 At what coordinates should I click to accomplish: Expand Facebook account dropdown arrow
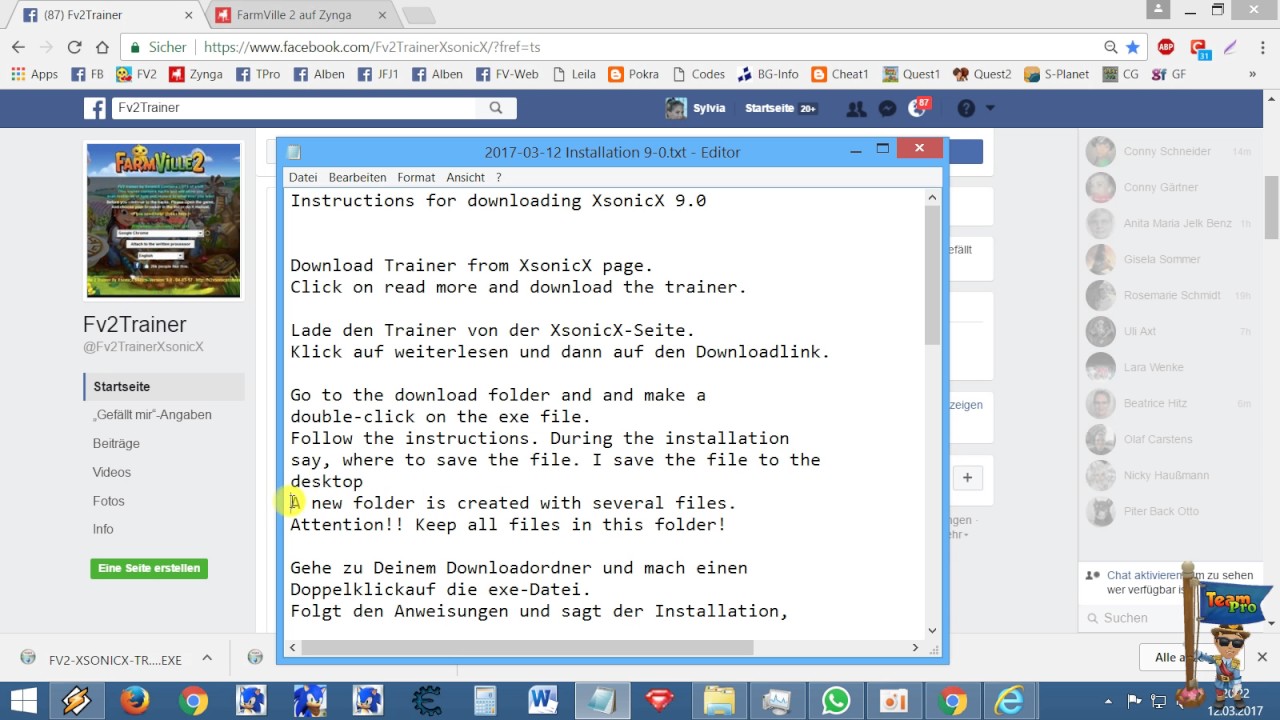point(990,108)
